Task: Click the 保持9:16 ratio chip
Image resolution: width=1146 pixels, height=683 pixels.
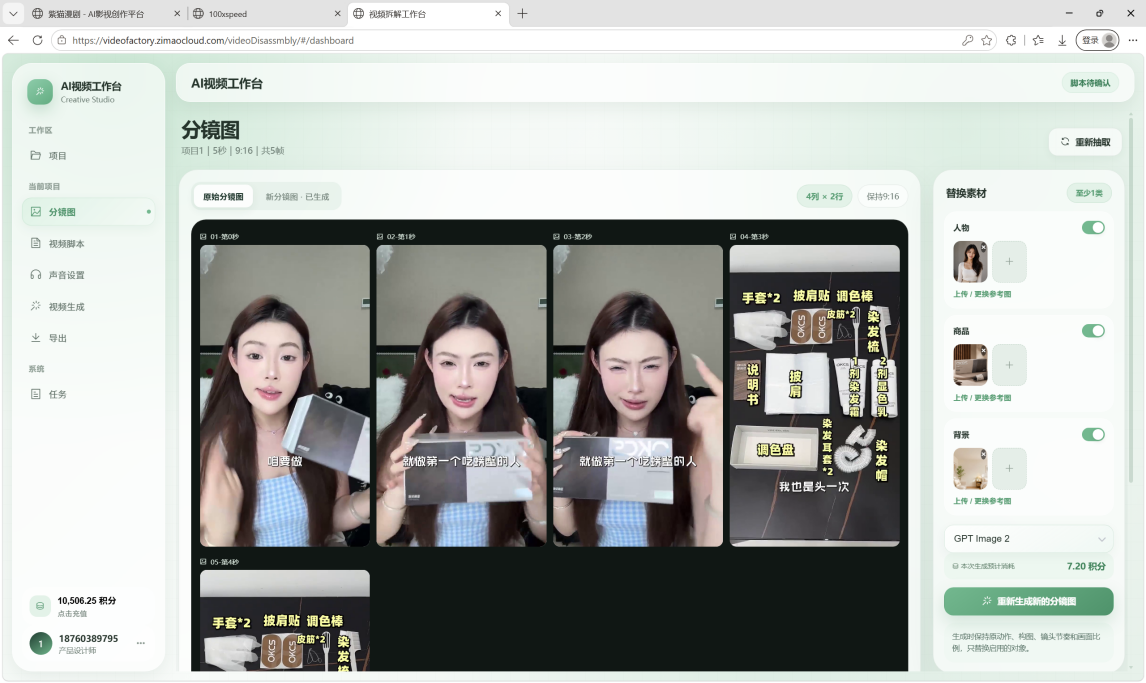Action: click(x=883, y=196)
